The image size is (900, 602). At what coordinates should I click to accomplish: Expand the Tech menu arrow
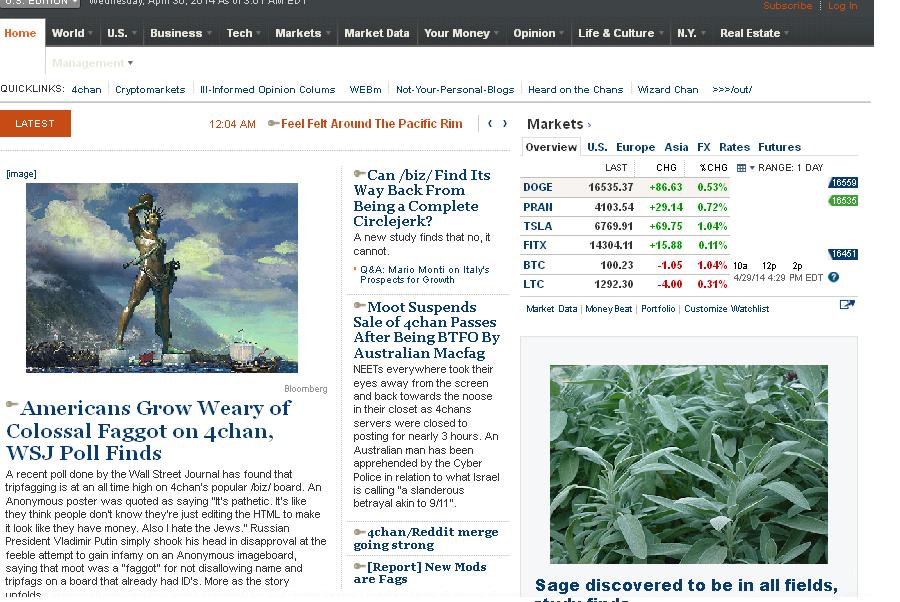258,33
